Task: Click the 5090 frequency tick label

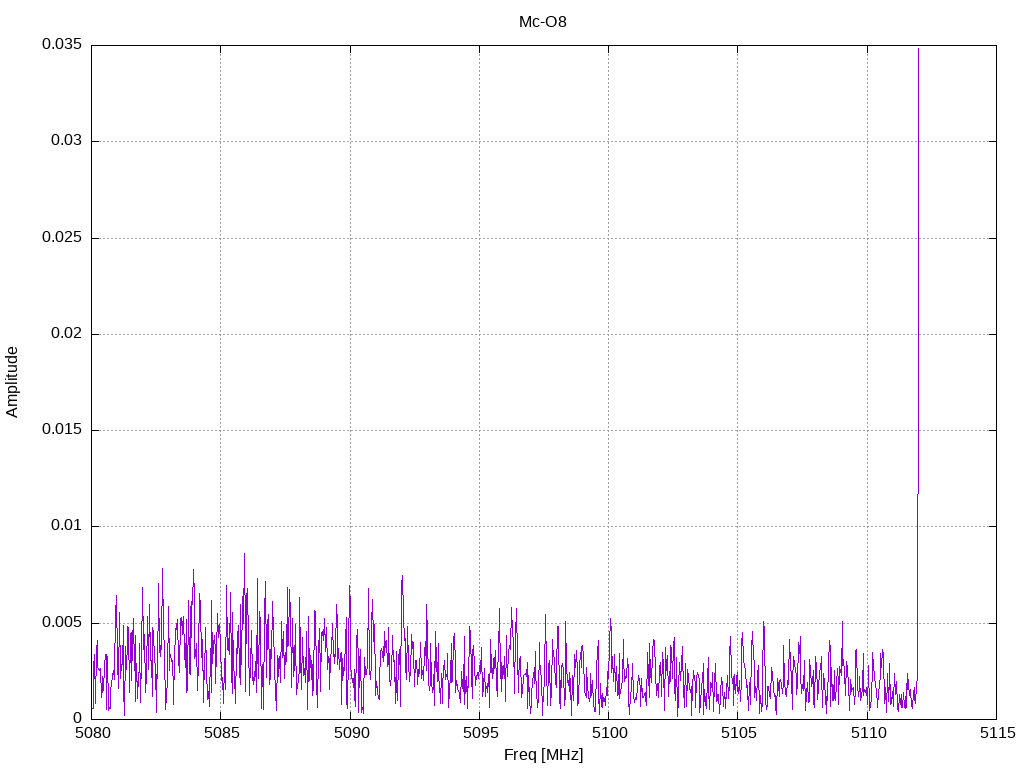Action: [350, 733]
